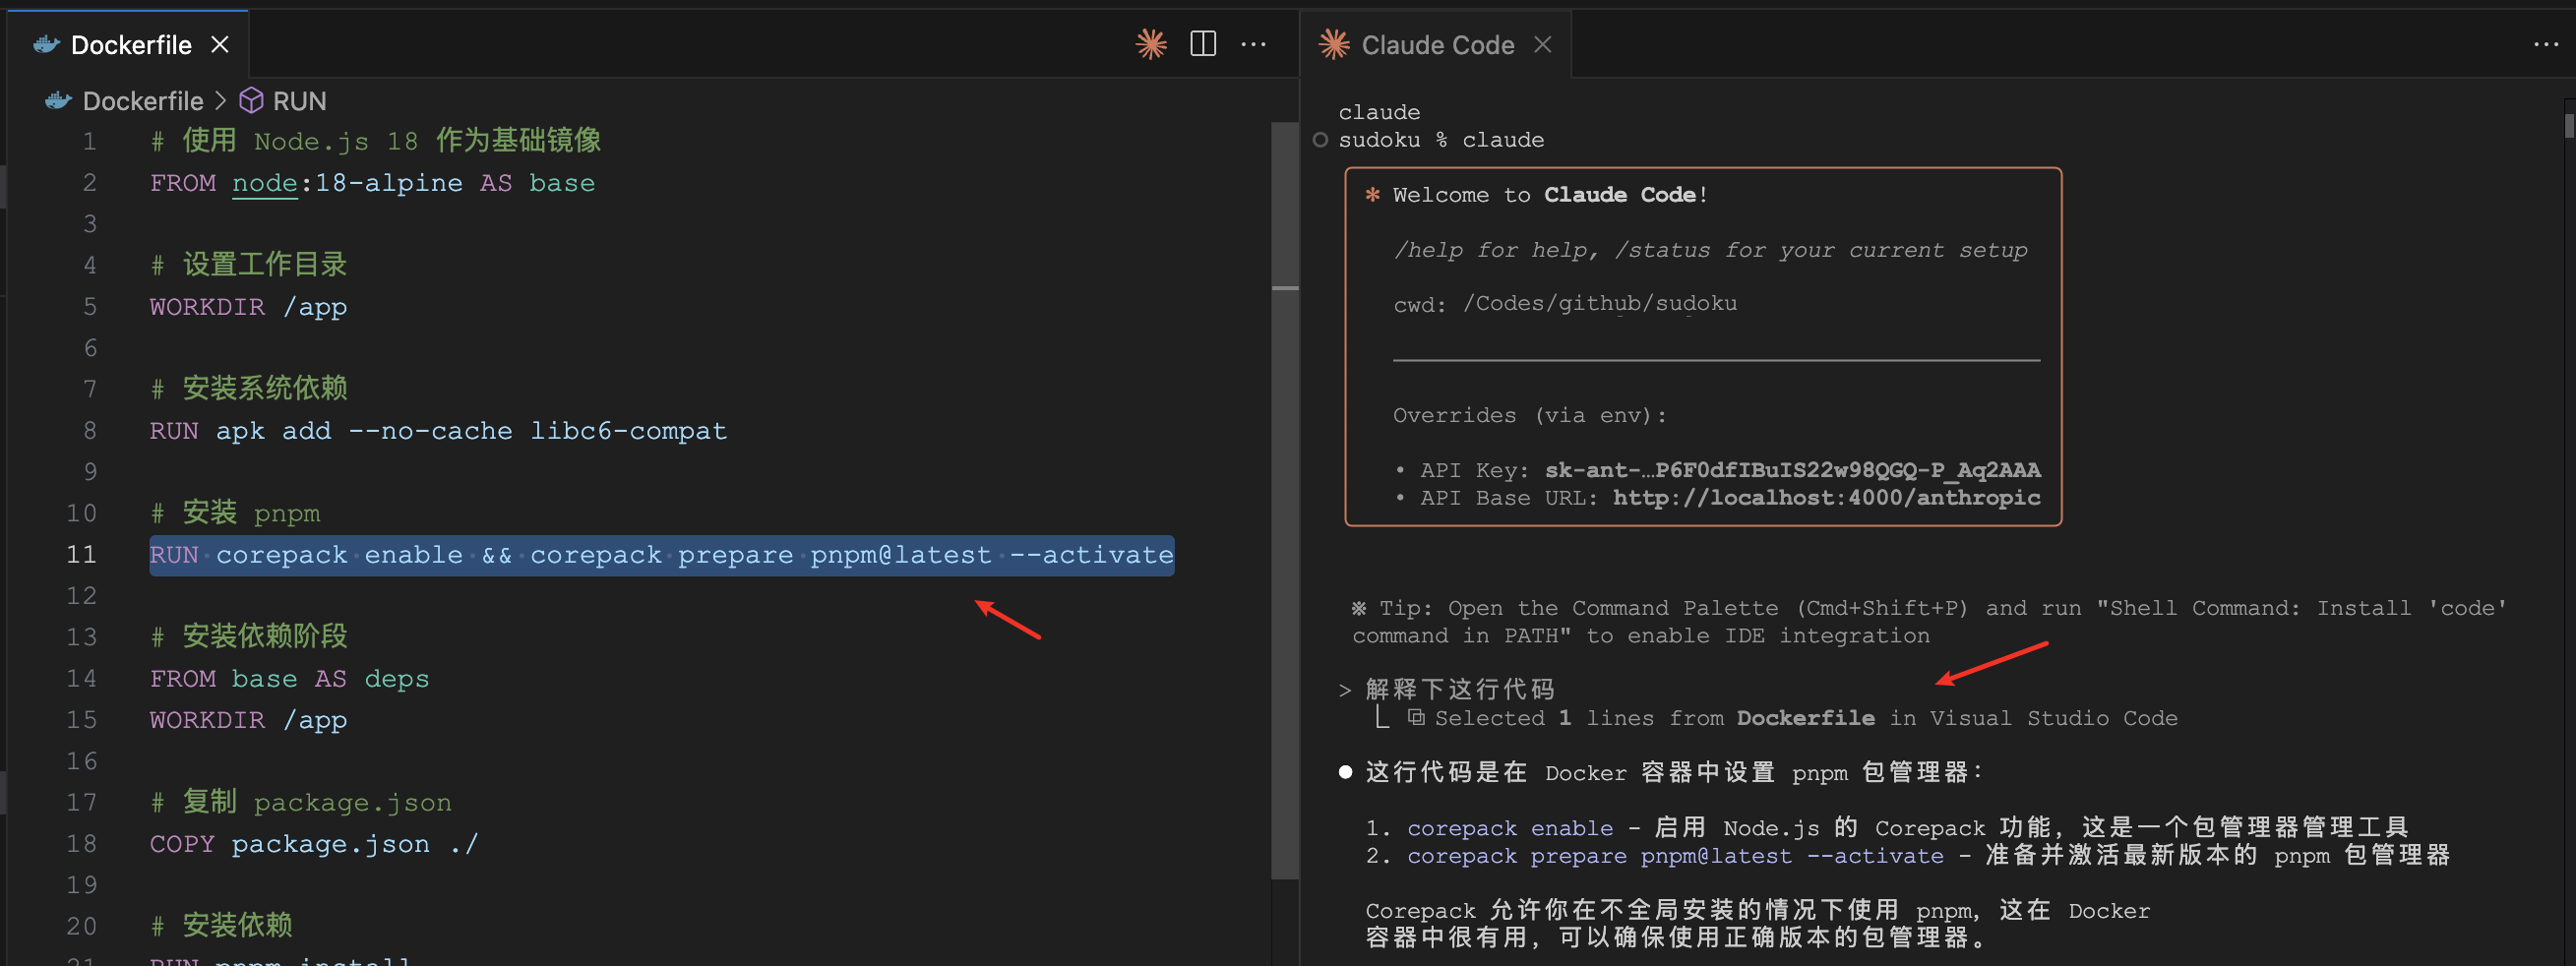Image resolution: width=2576 pixels, height=966 pixels.
Task: Click line number 2 in gutter
Action: [89, 183]
